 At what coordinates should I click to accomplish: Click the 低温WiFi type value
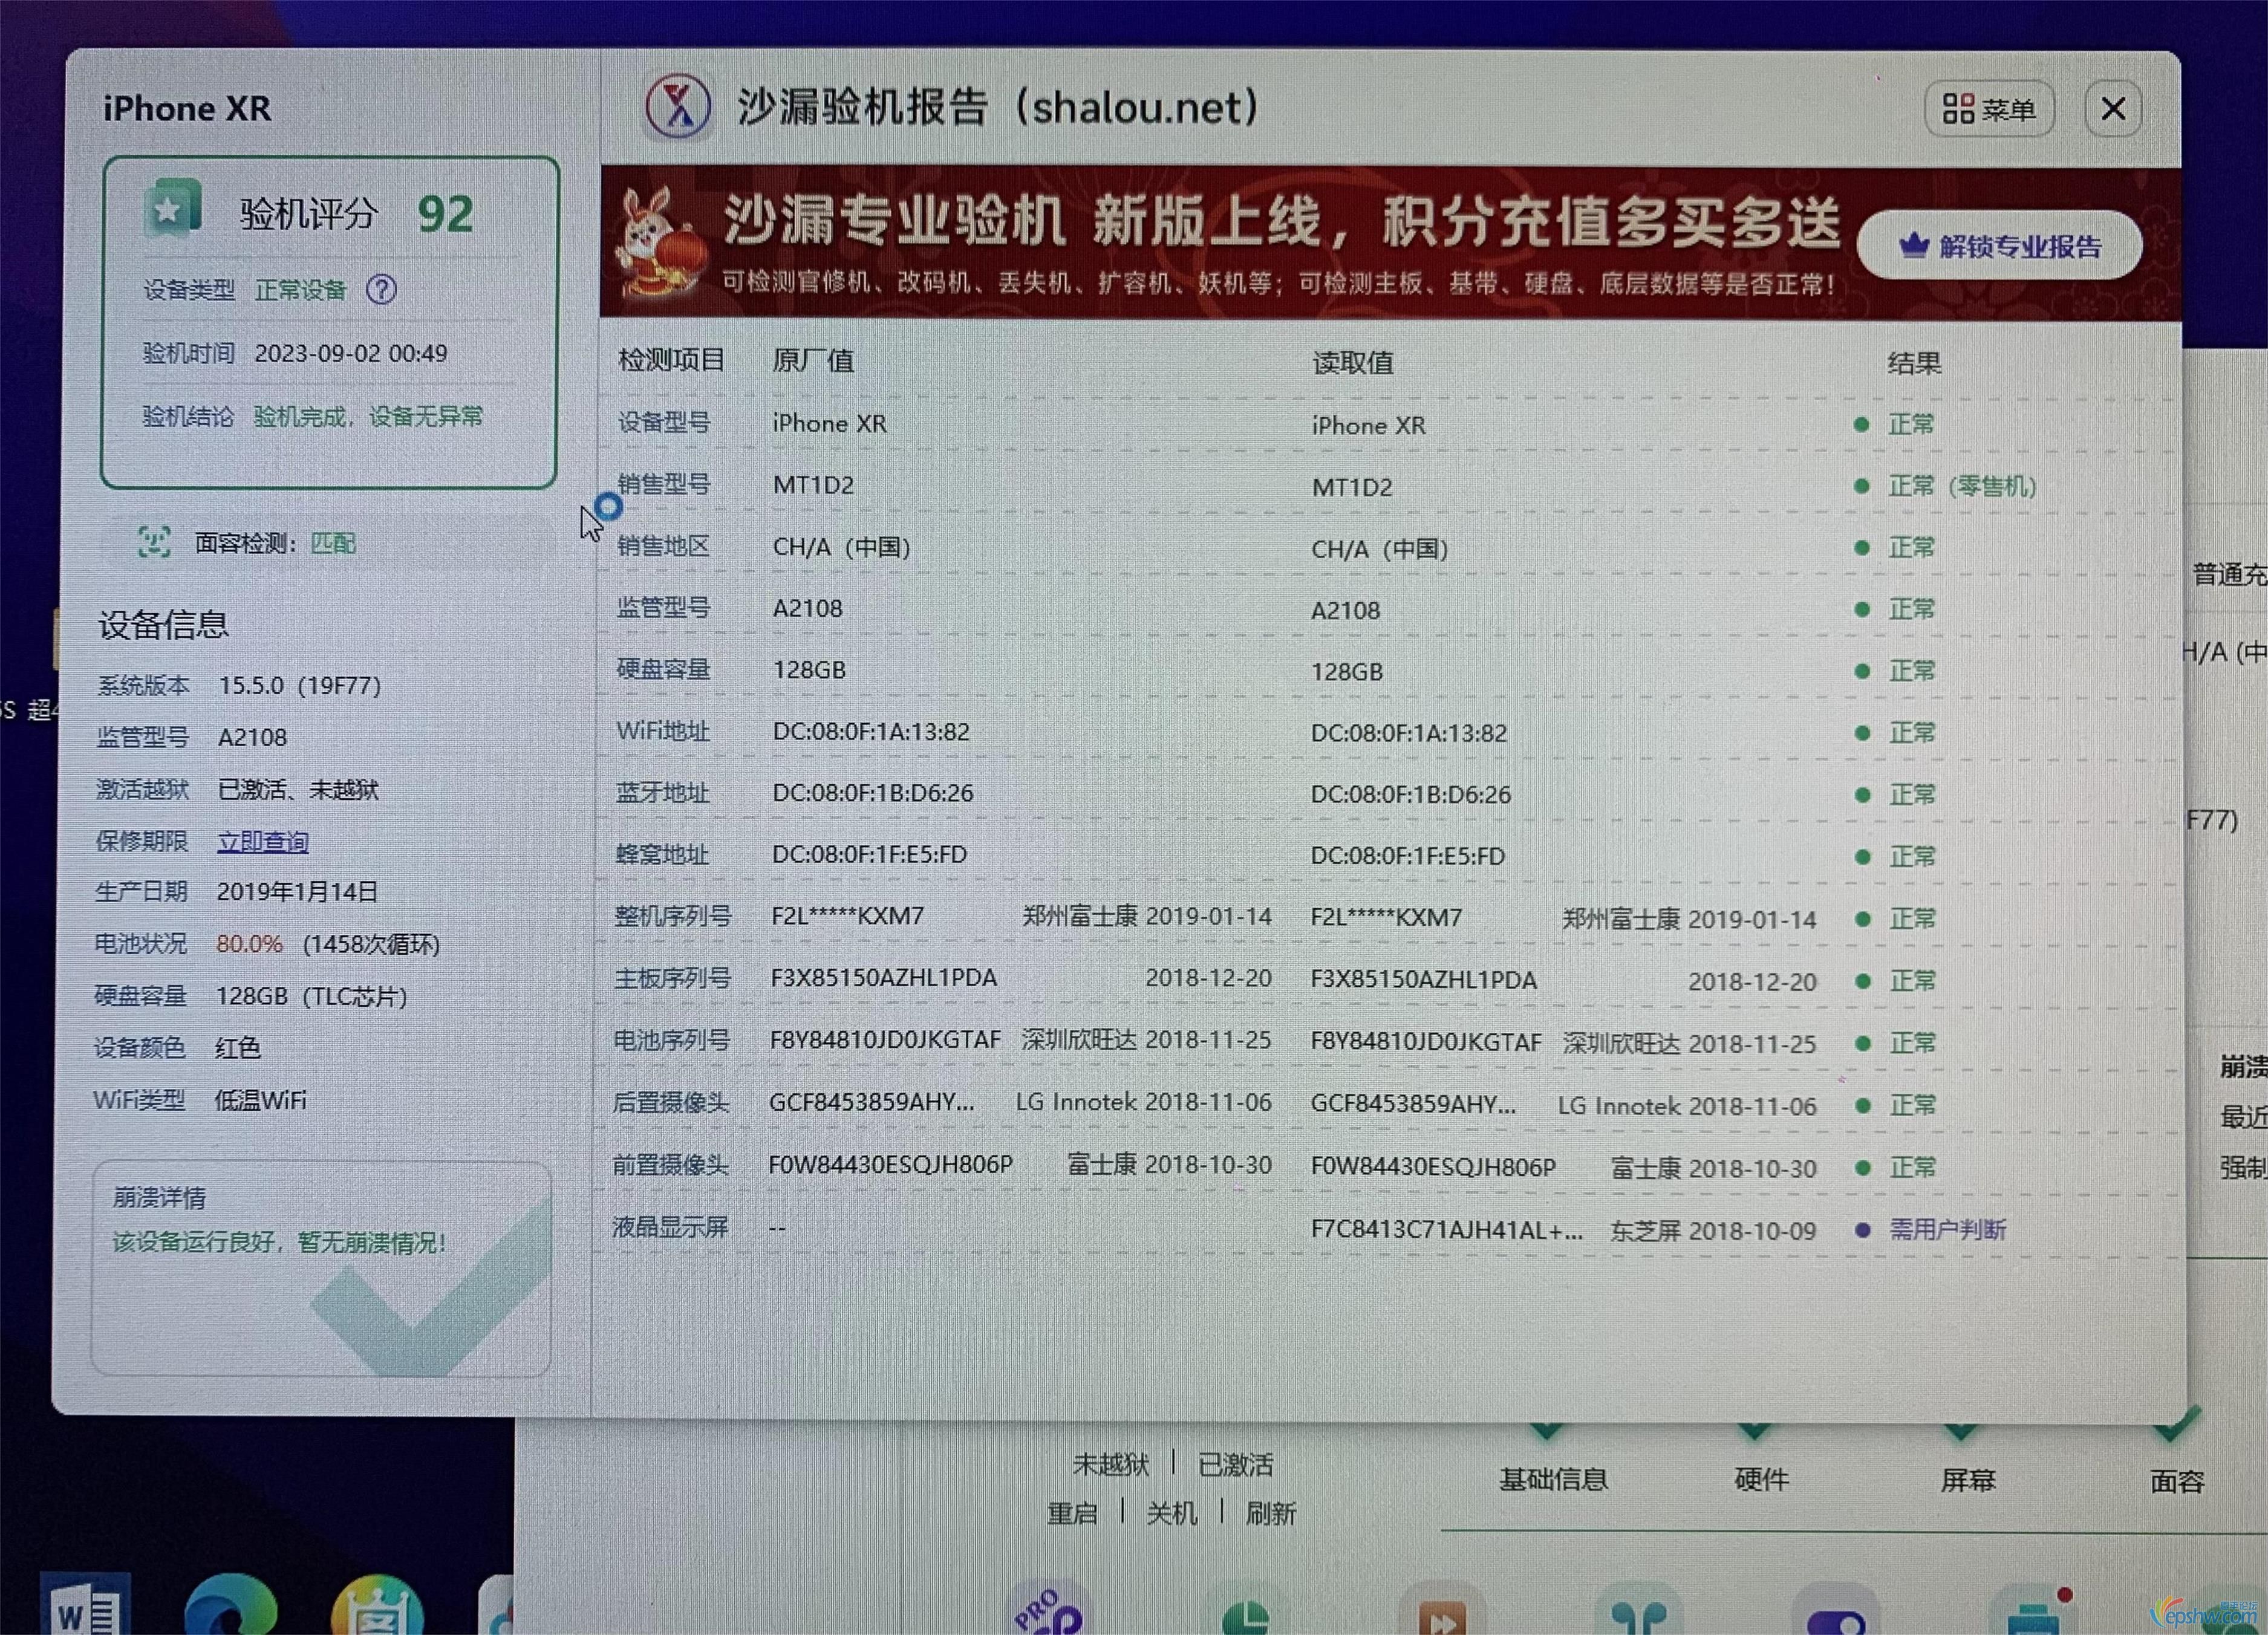(x=260, y=1100)
